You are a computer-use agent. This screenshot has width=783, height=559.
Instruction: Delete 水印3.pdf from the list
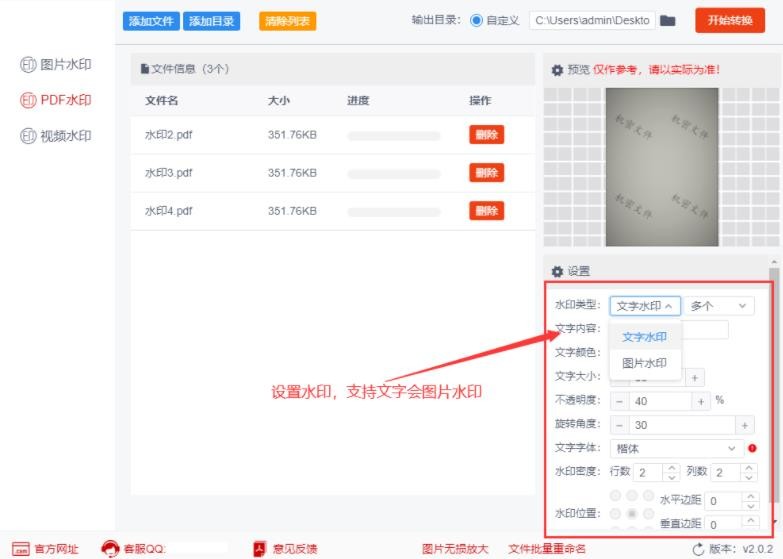click(486, 173)
